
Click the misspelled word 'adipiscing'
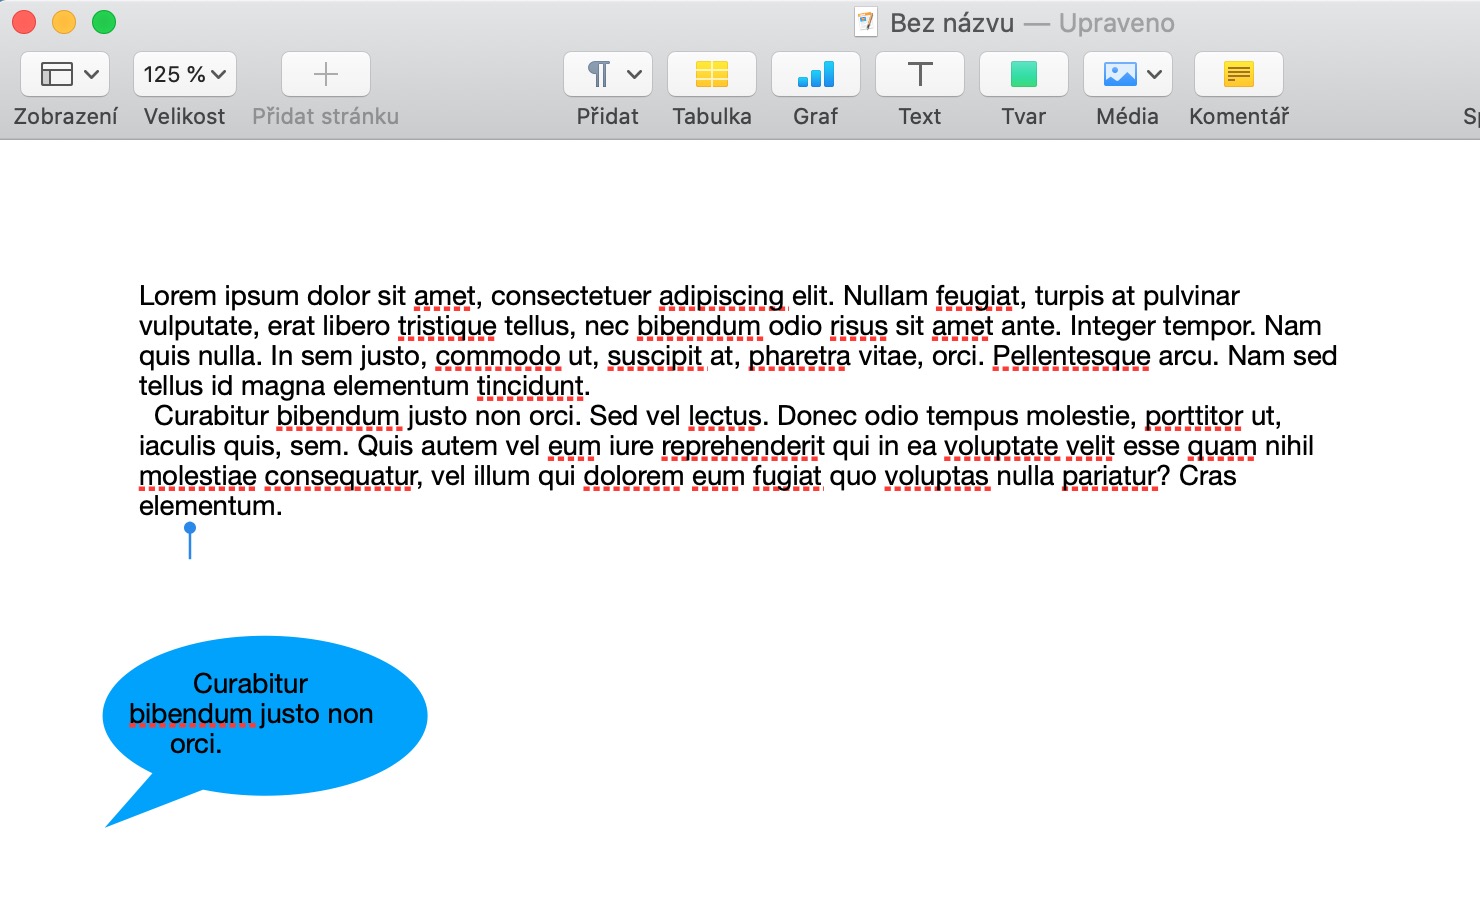pyautogui.click(x=721, y=297)
